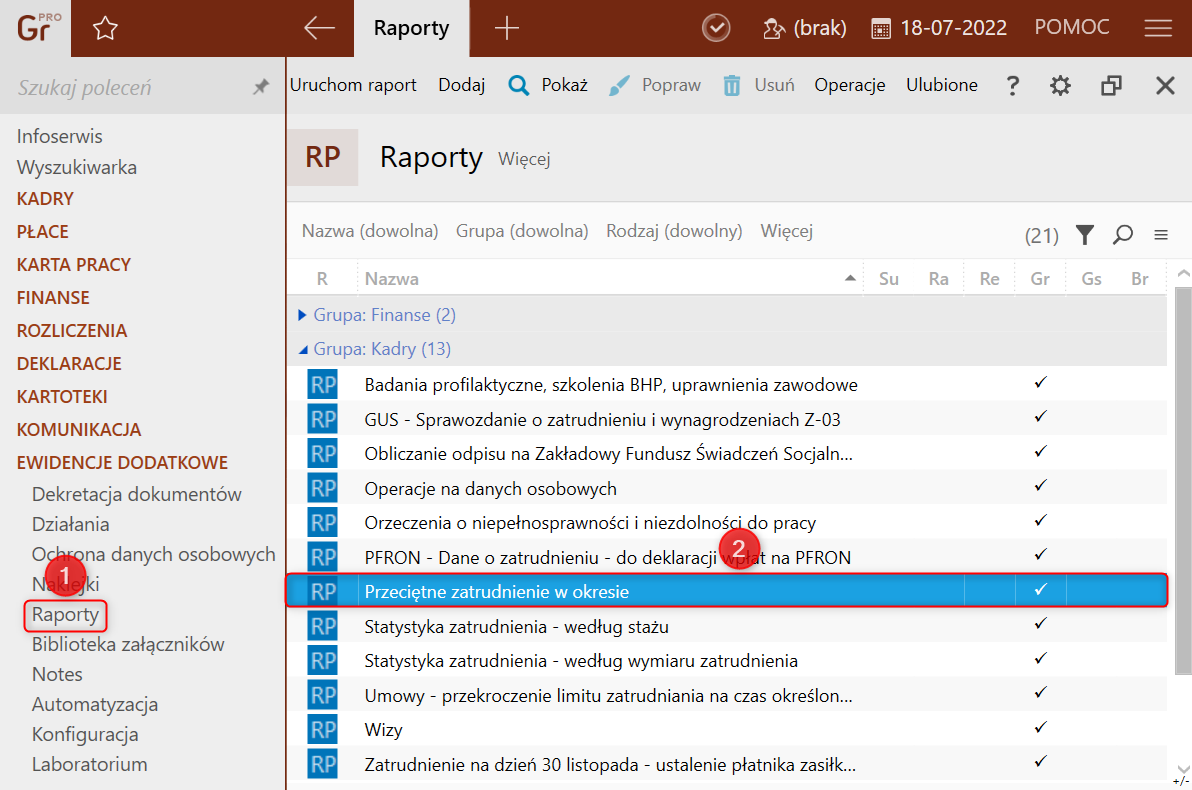Click RP icon of Badania profilaktyczne row
This screenshot has width=1192, height=790.
click(322, 385)
